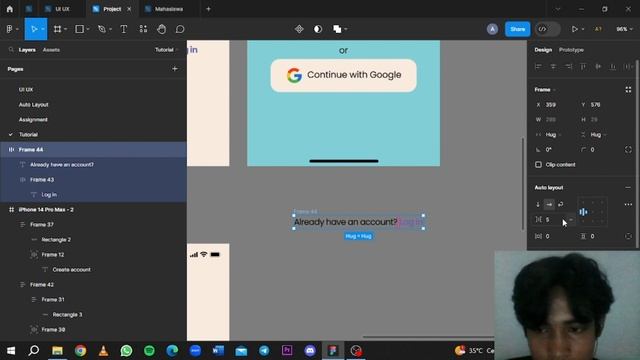The height and width of the screenshot is (360, 640).
Task: Add a new page with plus icon
Action: click(x=175, y=69)
